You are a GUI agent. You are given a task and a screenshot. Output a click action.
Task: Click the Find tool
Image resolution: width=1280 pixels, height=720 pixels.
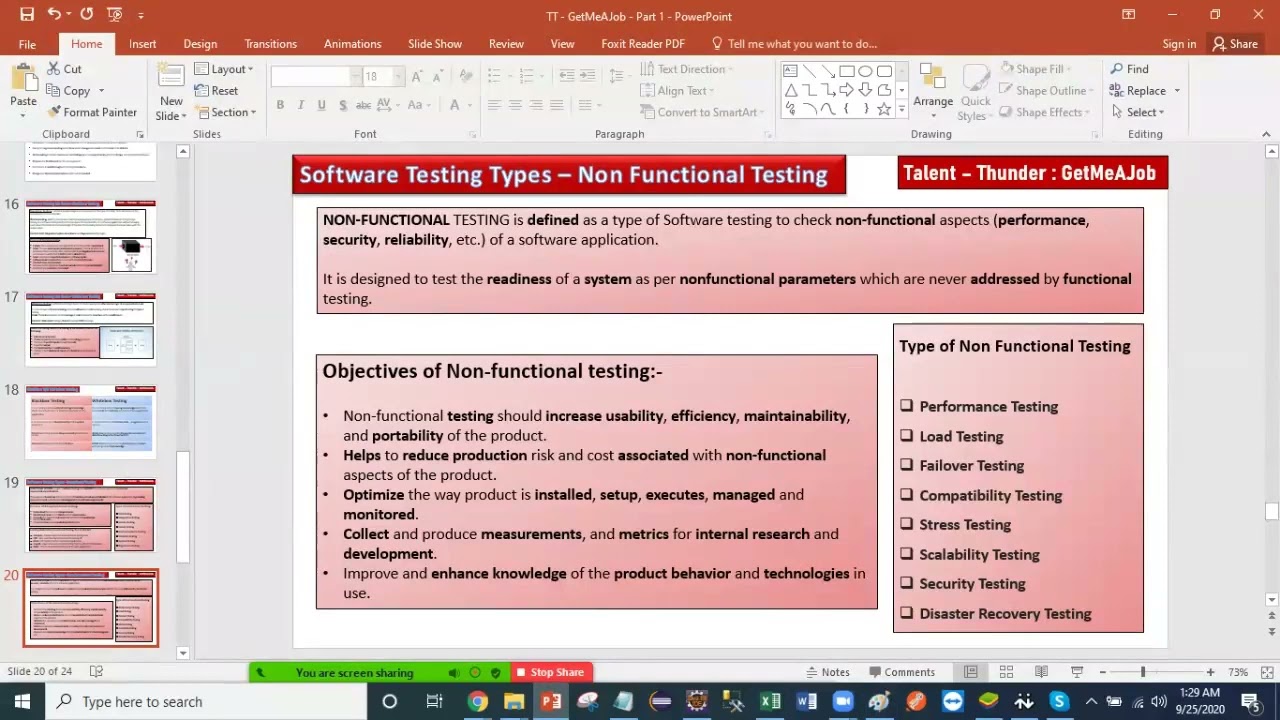[1129, 69]
